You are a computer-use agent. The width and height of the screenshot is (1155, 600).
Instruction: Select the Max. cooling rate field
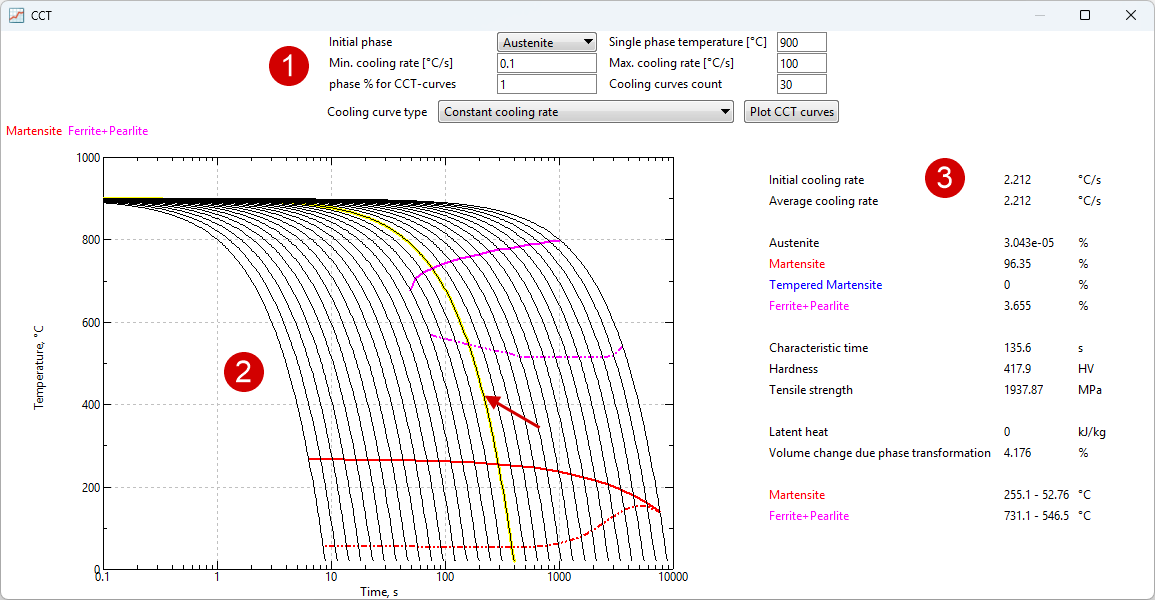click(801, 63)
